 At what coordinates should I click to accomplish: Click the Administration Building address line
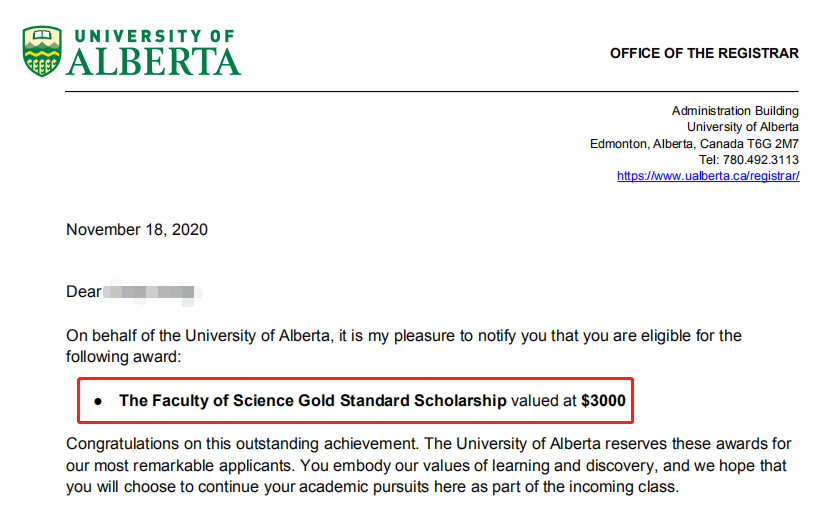pos(735,111)
